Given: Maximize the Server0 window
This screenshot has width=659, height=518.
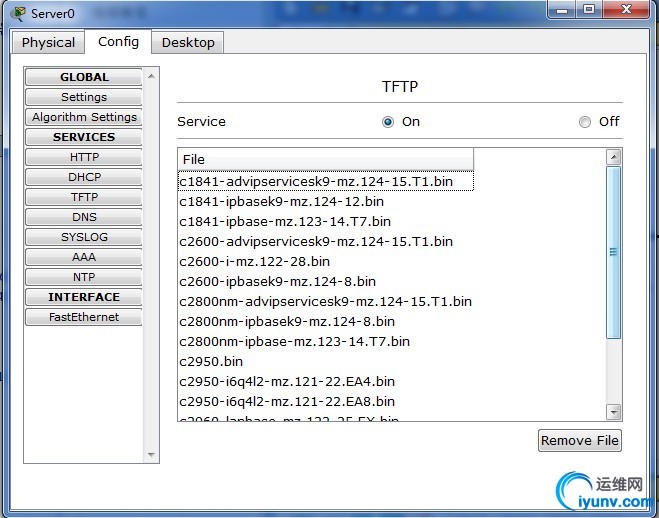Looking at the screenshot, I should (x=589, y=9).
